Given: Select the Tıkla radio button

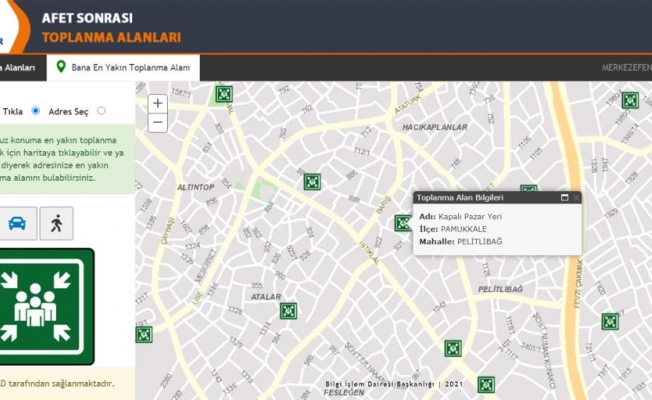Looking at the screenshot, I should (36, 111).
